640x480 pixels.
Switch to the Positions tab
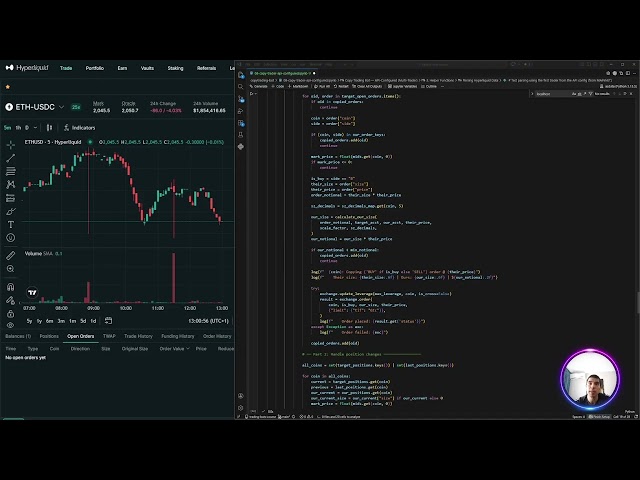pyautogui.click(x=49, y=336)
